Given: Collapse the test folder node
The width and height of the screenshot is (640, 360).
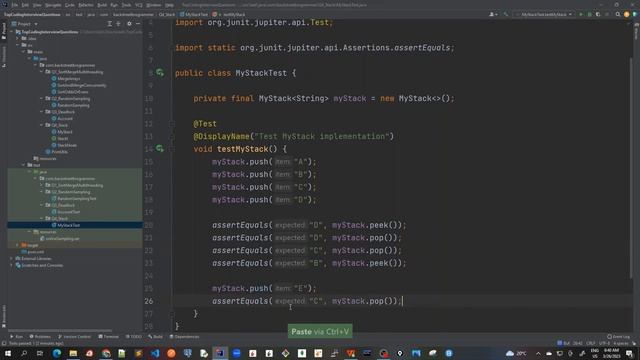Looking at the screenshot, I should click(x=24, y=165).
